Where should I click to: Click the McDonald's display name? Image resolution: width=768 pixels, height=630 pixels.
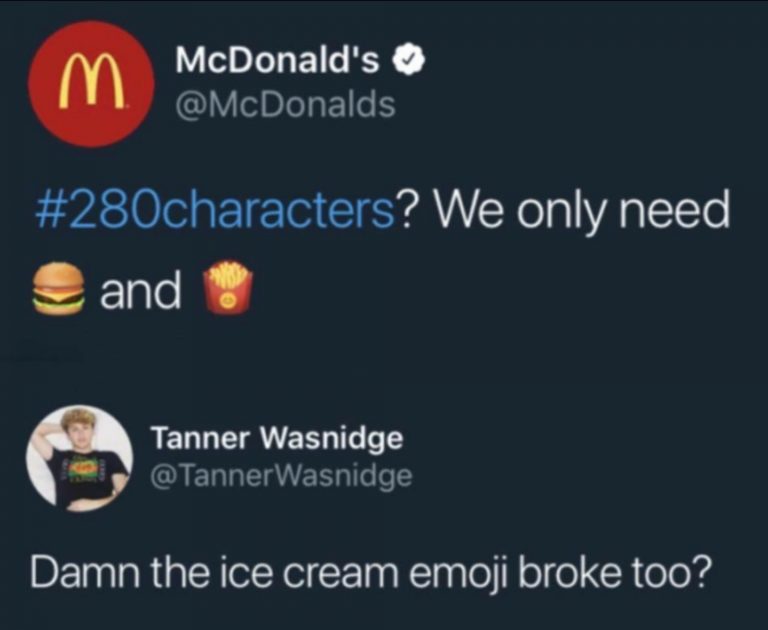(278, 61)
